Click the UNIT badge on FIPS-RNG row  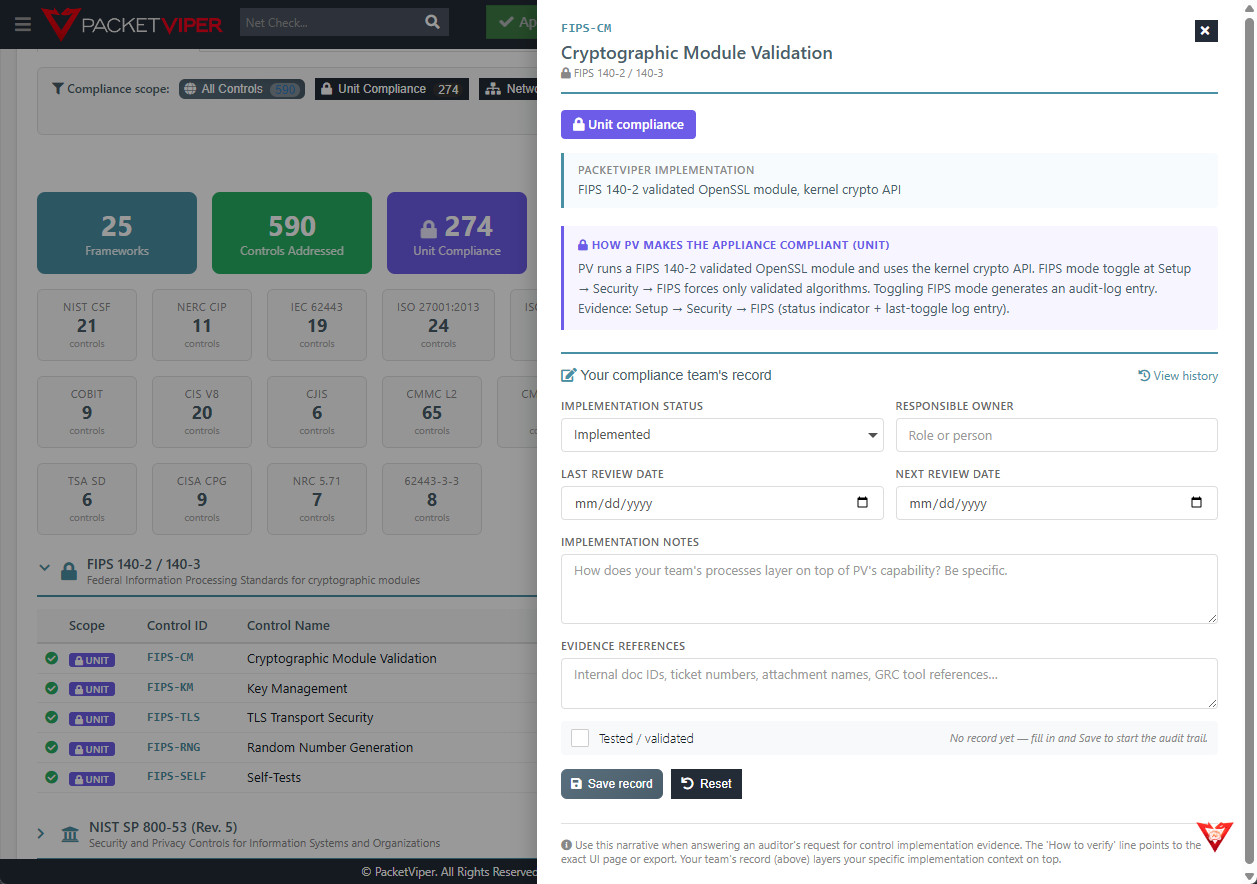[x=91, y=749]
